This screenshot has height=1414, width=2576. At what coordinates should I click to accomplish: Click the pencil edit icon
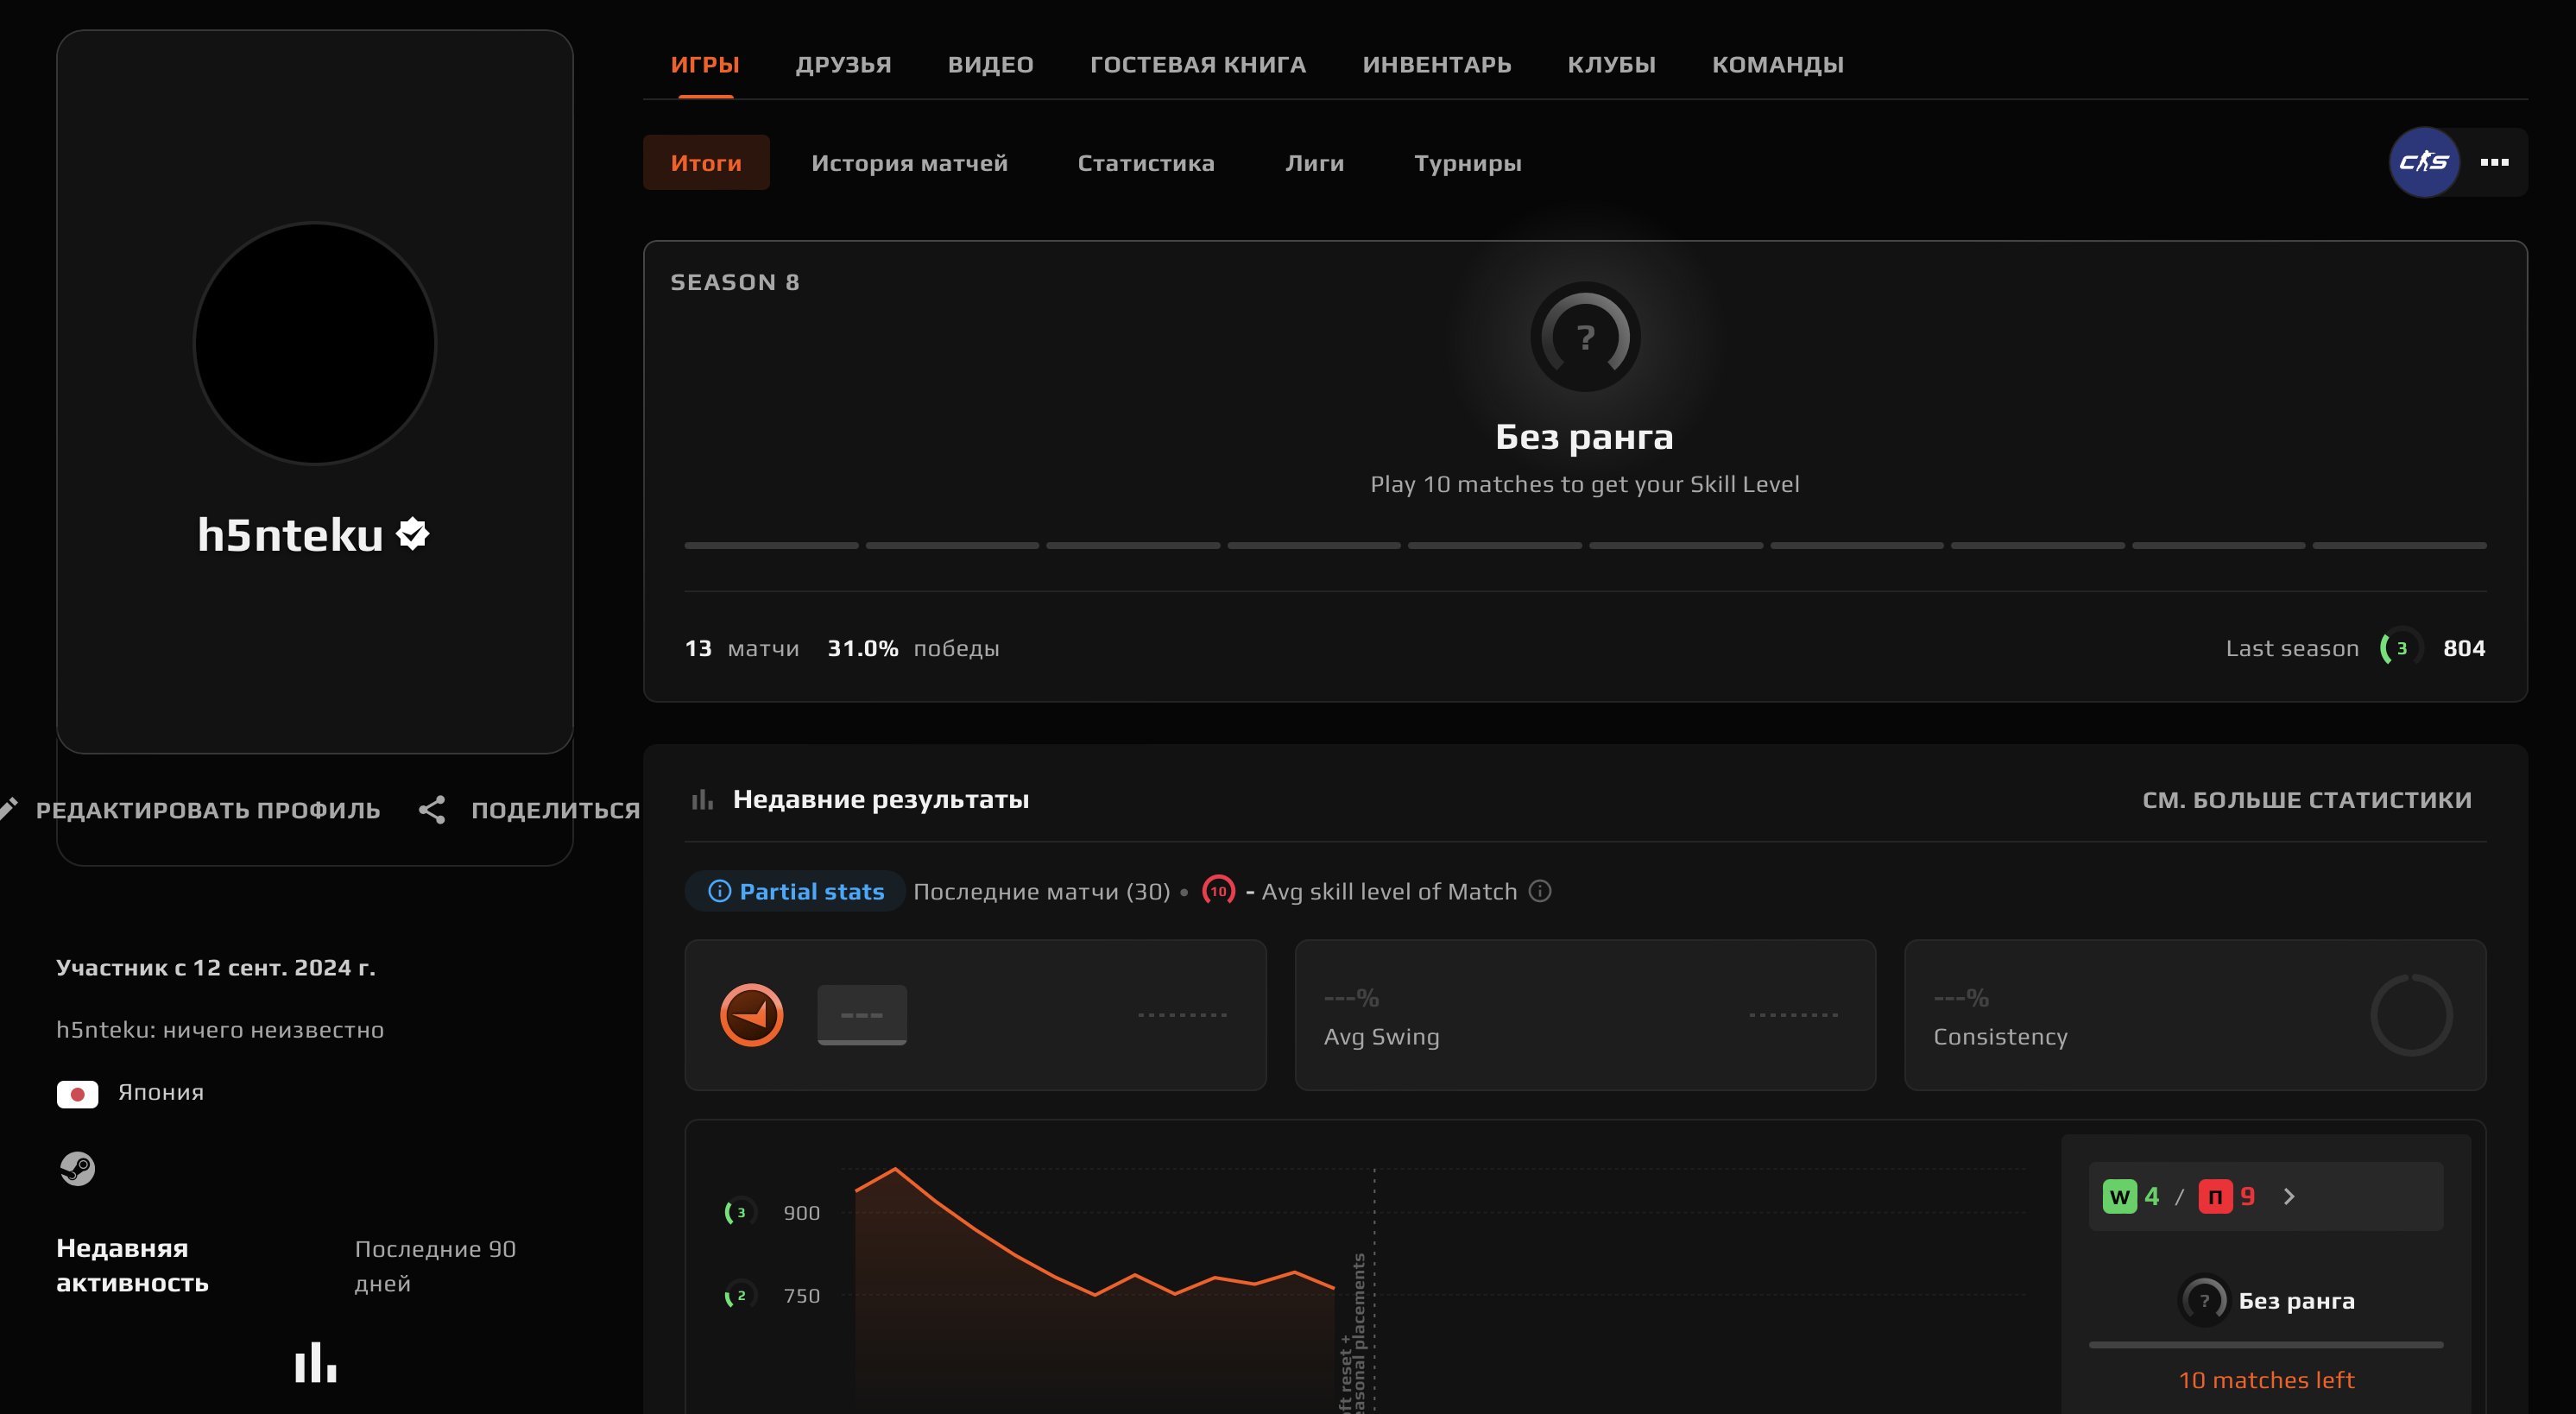(9, 808)
